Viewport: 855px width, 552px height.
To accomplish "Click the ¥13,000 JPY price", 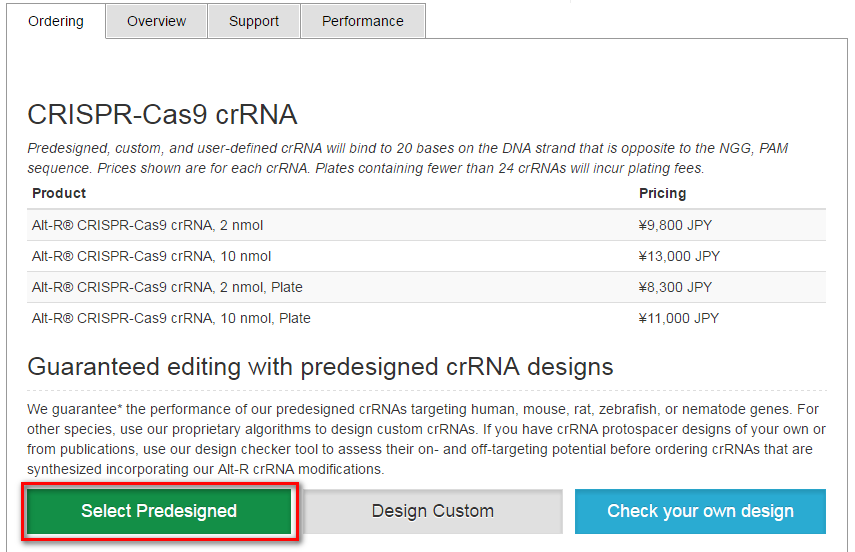I will coord(679,256).
